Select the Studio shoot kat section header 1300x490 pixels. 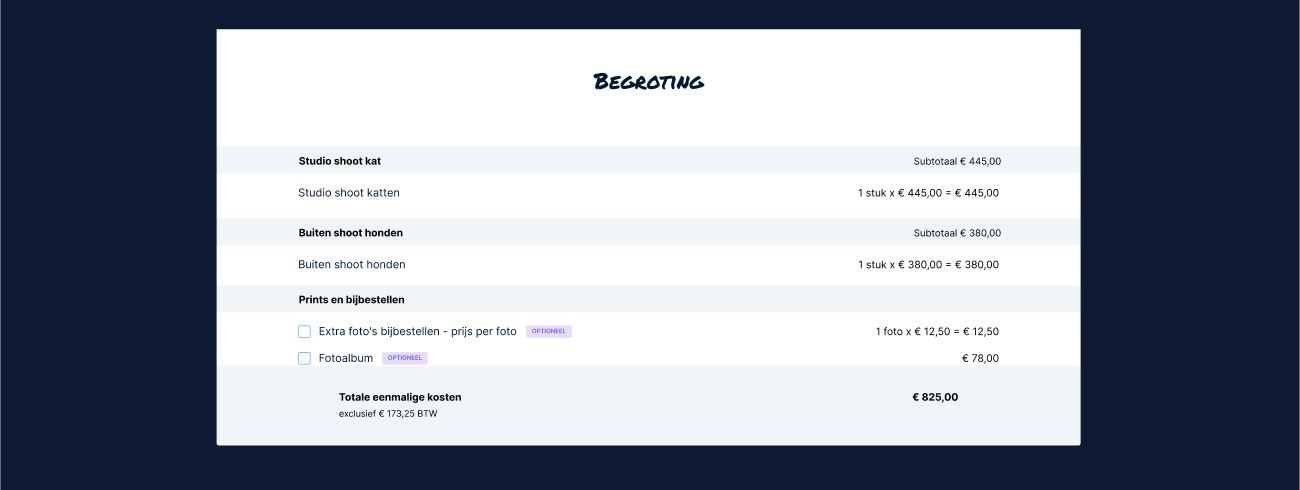pos(339,161)
